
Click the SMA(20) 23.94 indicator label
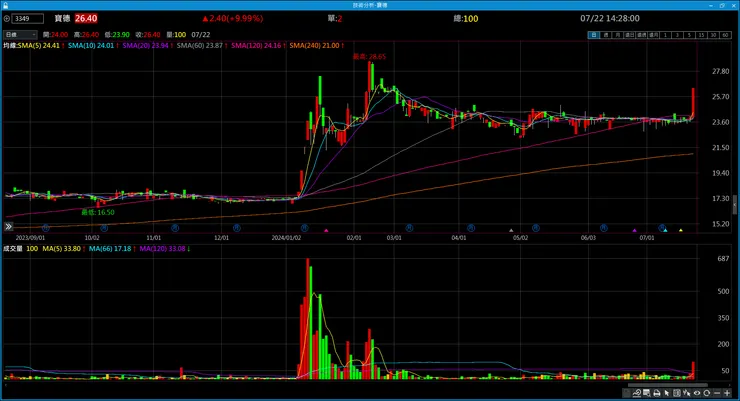pos(147,45)
